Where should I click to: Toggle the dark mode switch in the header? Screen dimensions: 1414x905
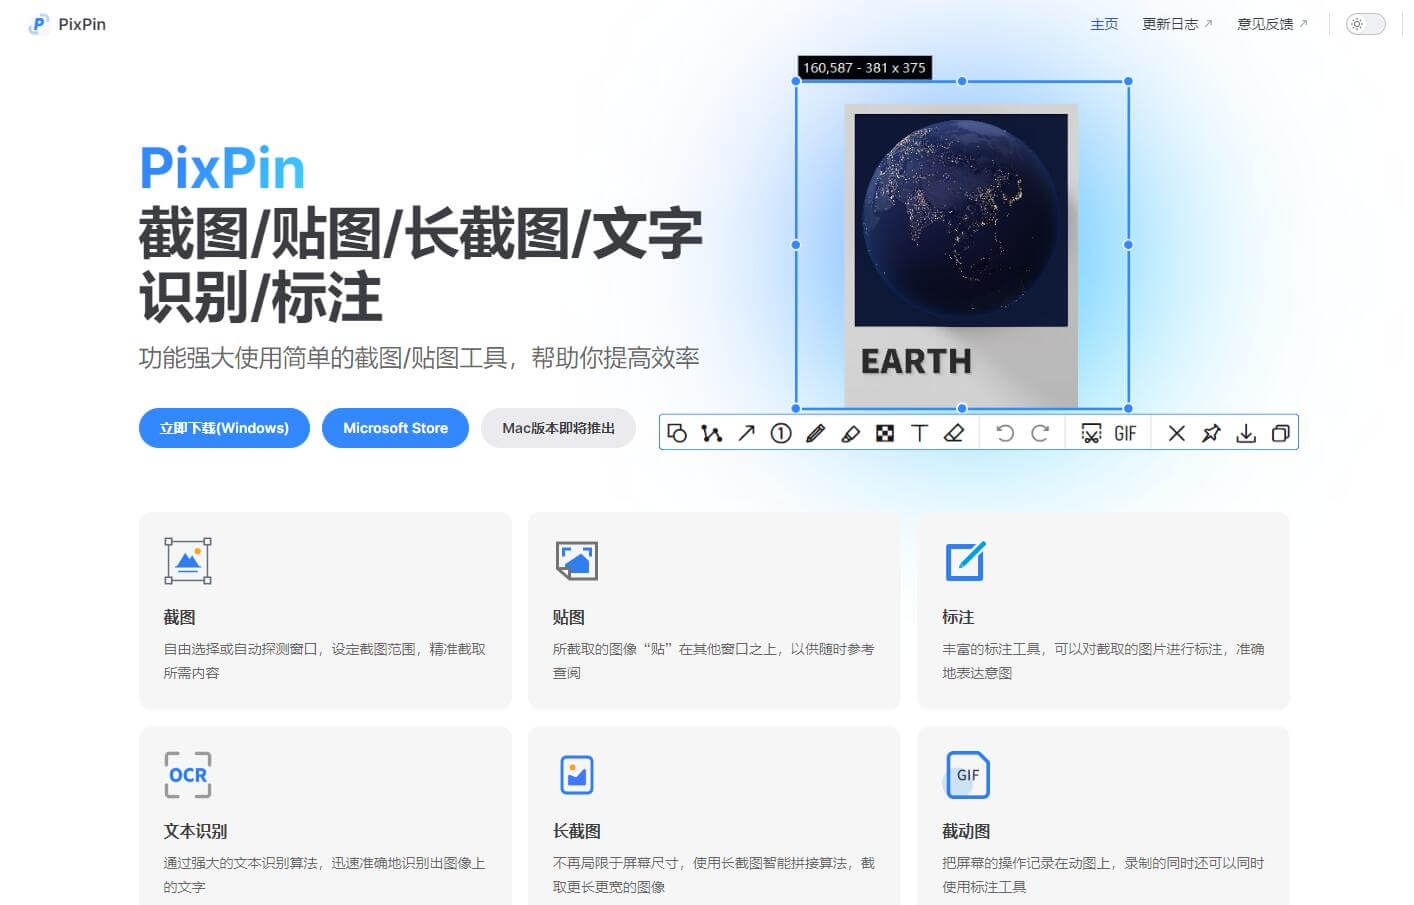coord(1364,23)
